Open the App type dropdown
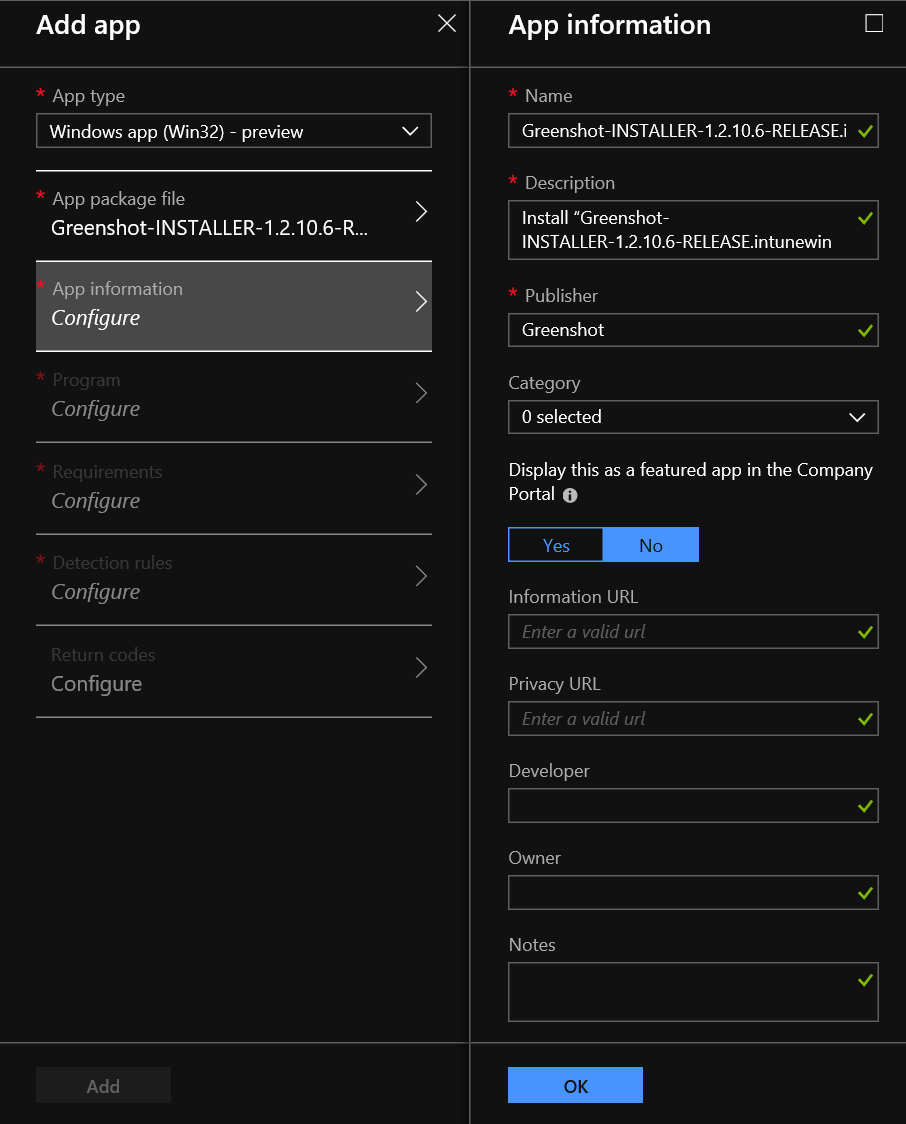The height and width of the screenshot is (1124, 906). click(x=234, y=131)
